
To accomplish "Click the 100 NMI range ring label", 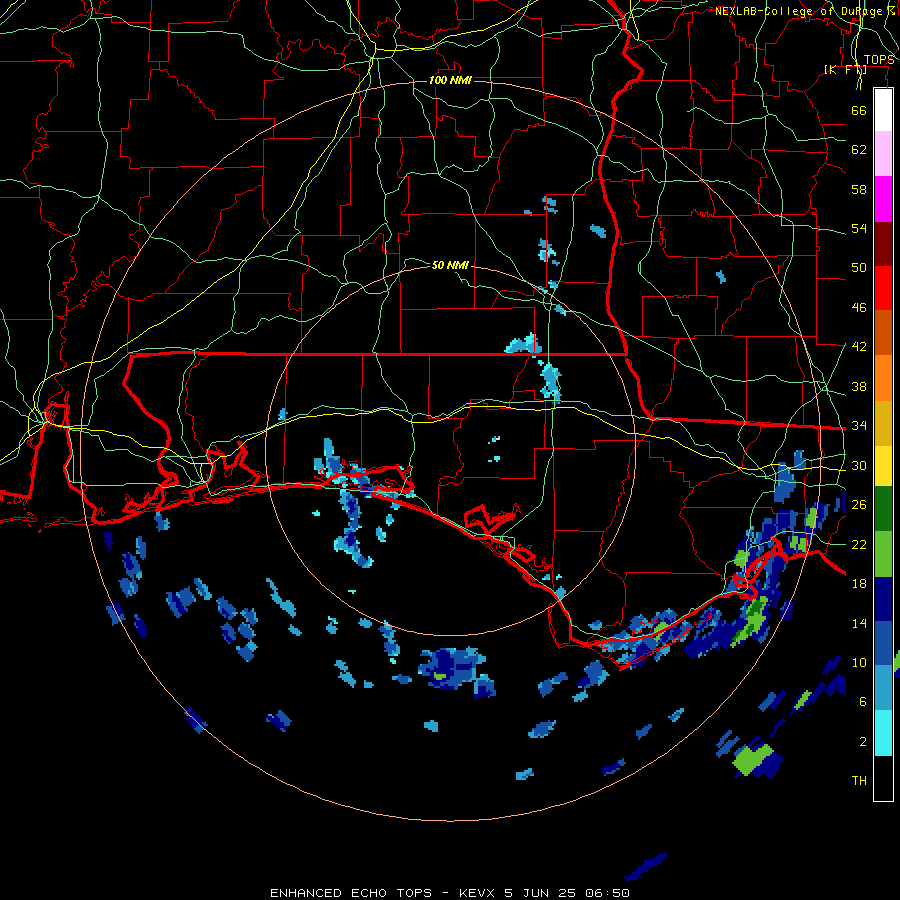I will click(450, 80).
